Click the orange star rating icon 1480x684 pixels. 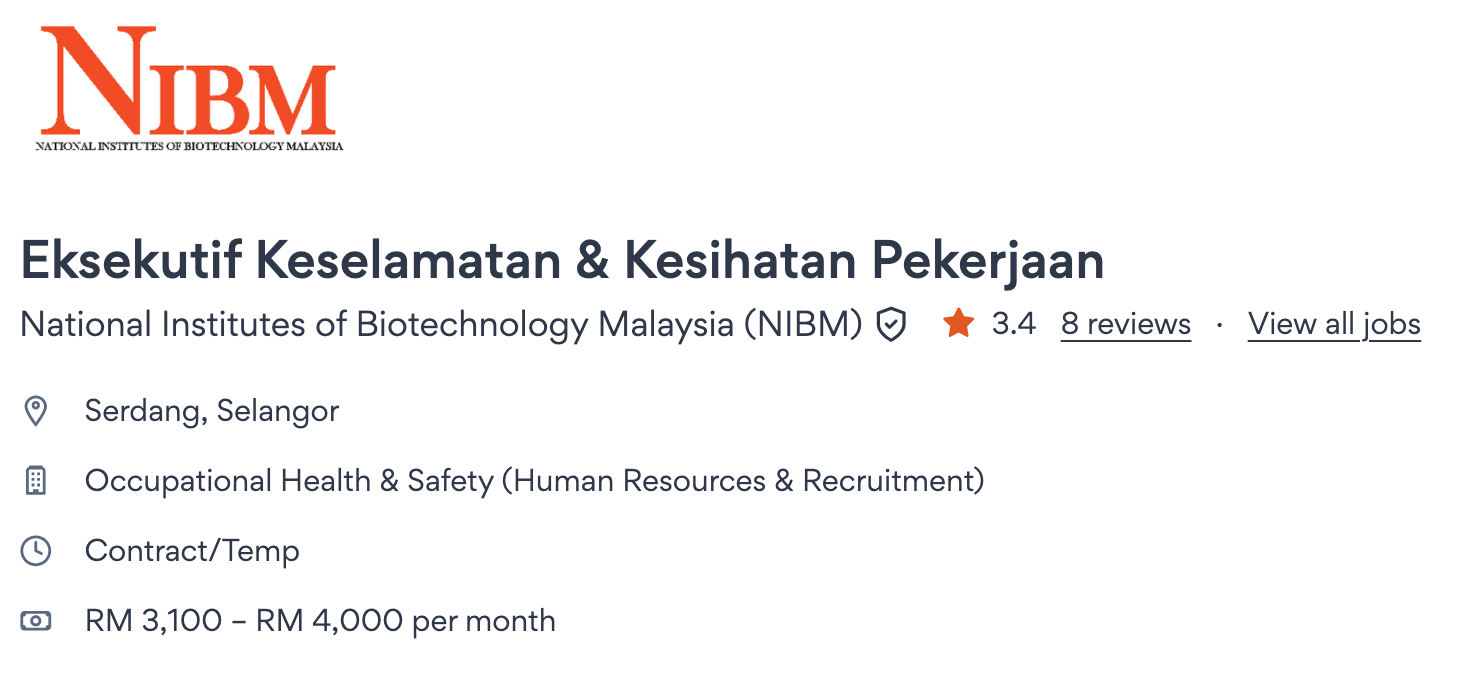click(958, 324)
